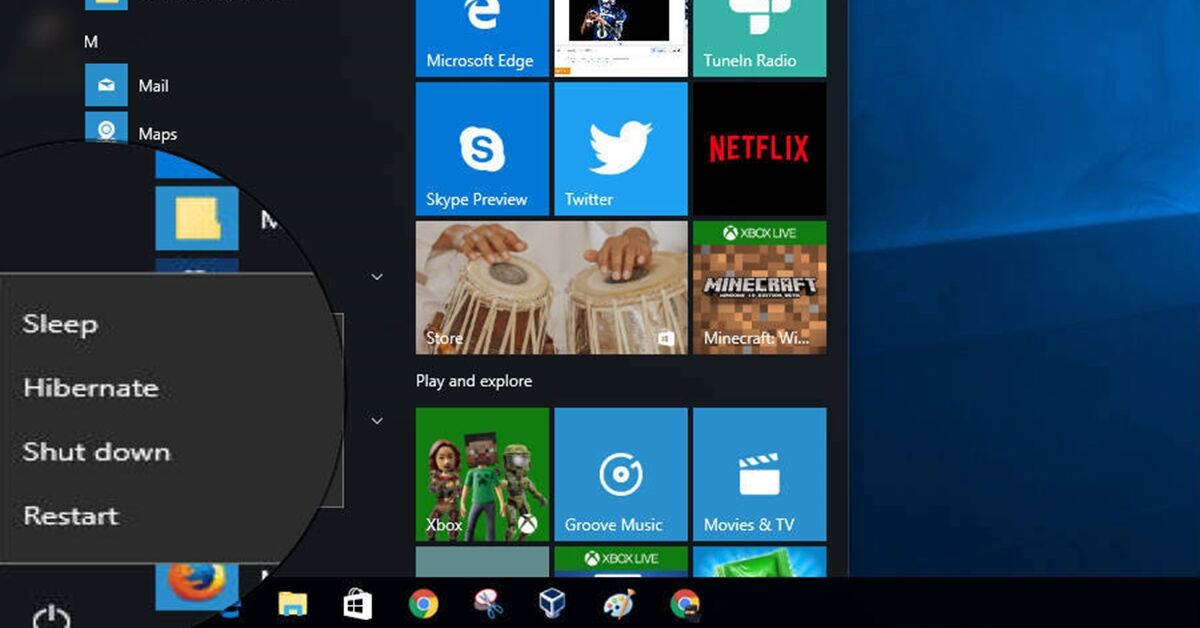The width and height of the screenshot is (1200, 628).
Task: Open the Twitter tile
Action: [x=621, y=149]
